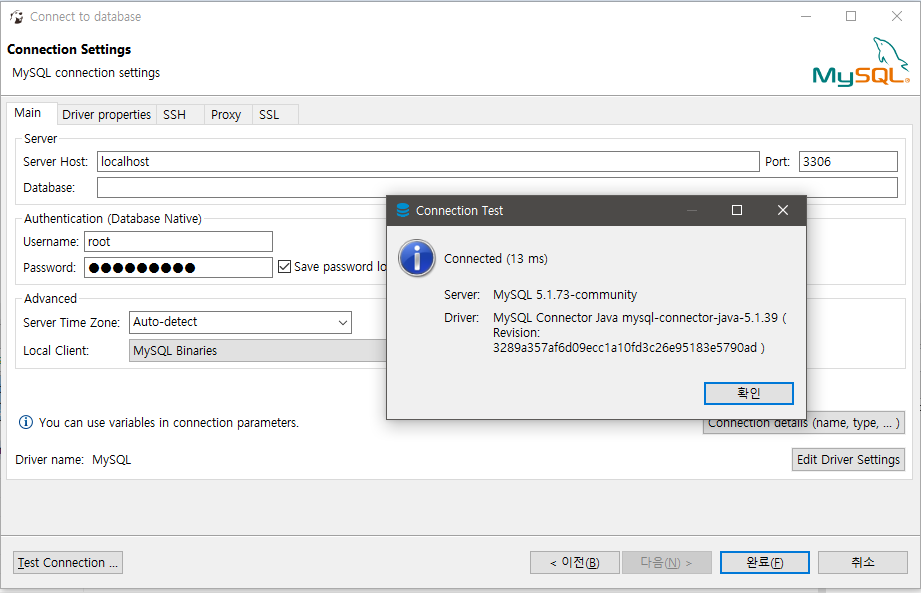Click the 'Connected (13 ms)' status text
The width and height of the screenshot is (921, 593).
point(496,259)
